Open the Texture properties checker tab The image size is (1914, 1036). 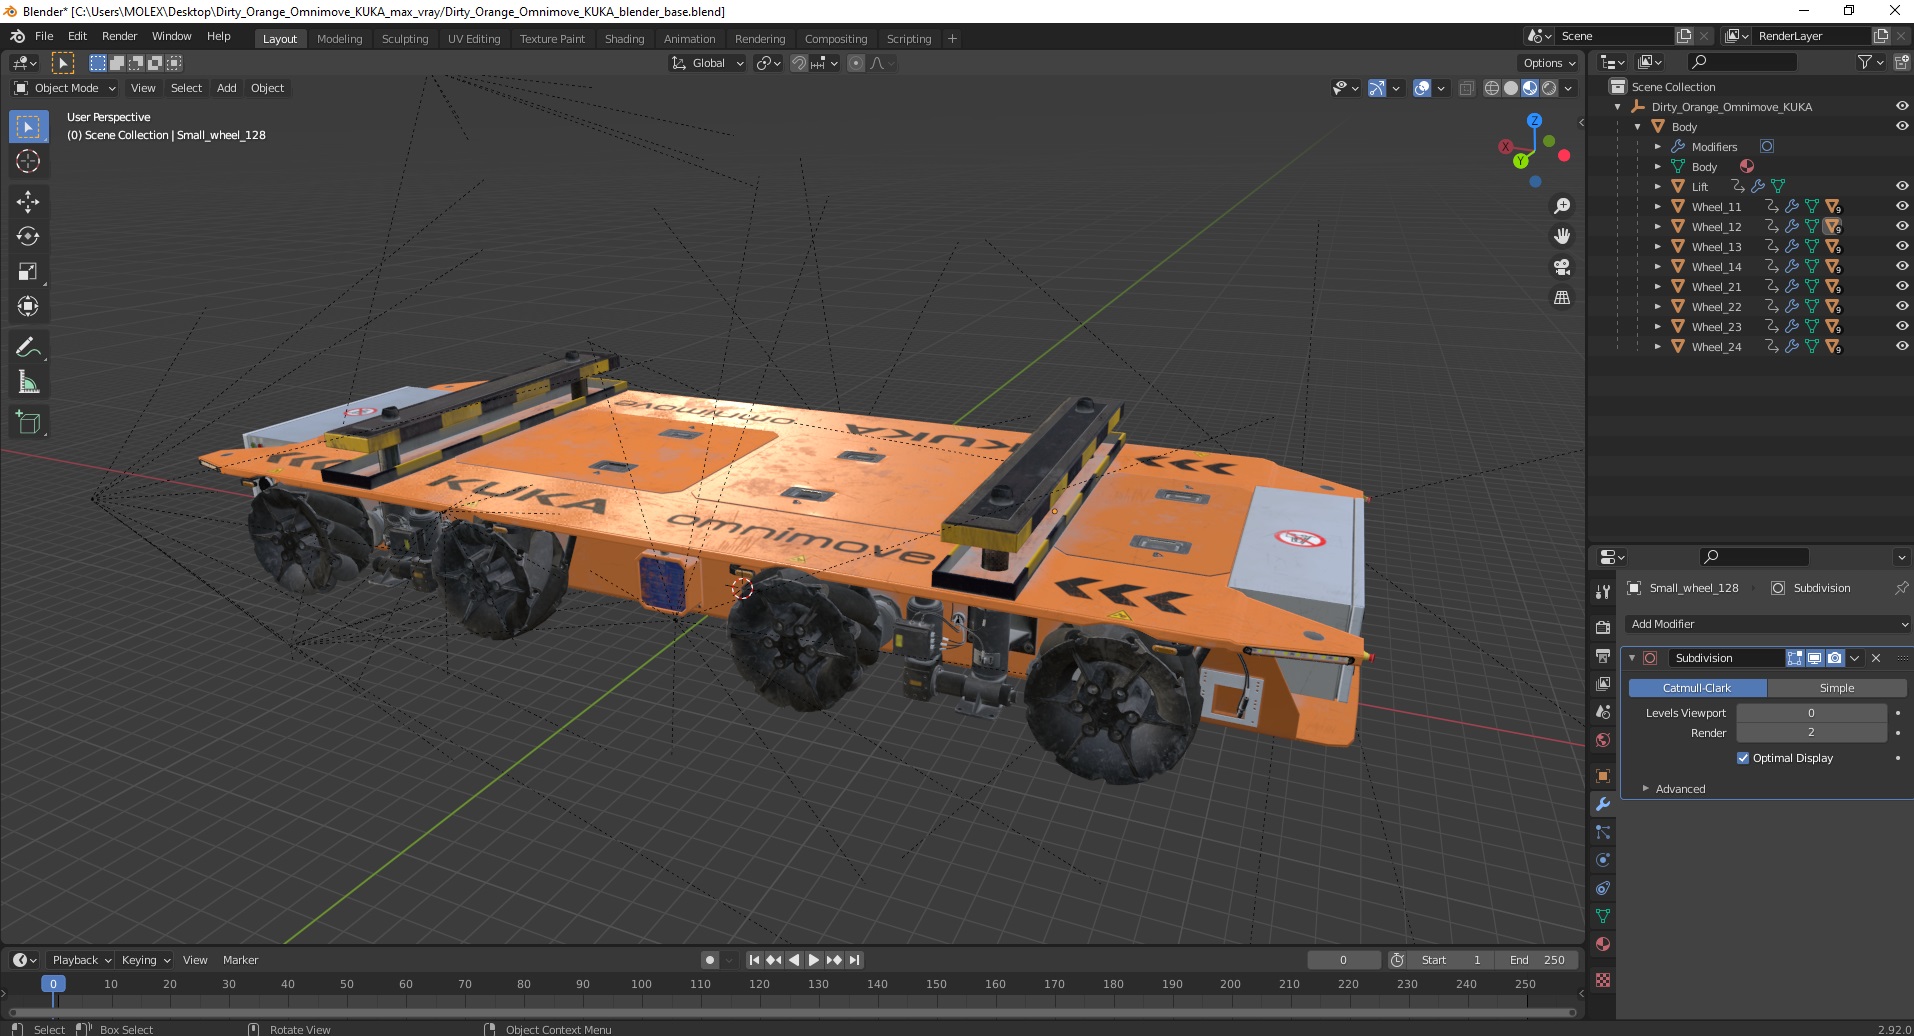(x=1603, y=980)
